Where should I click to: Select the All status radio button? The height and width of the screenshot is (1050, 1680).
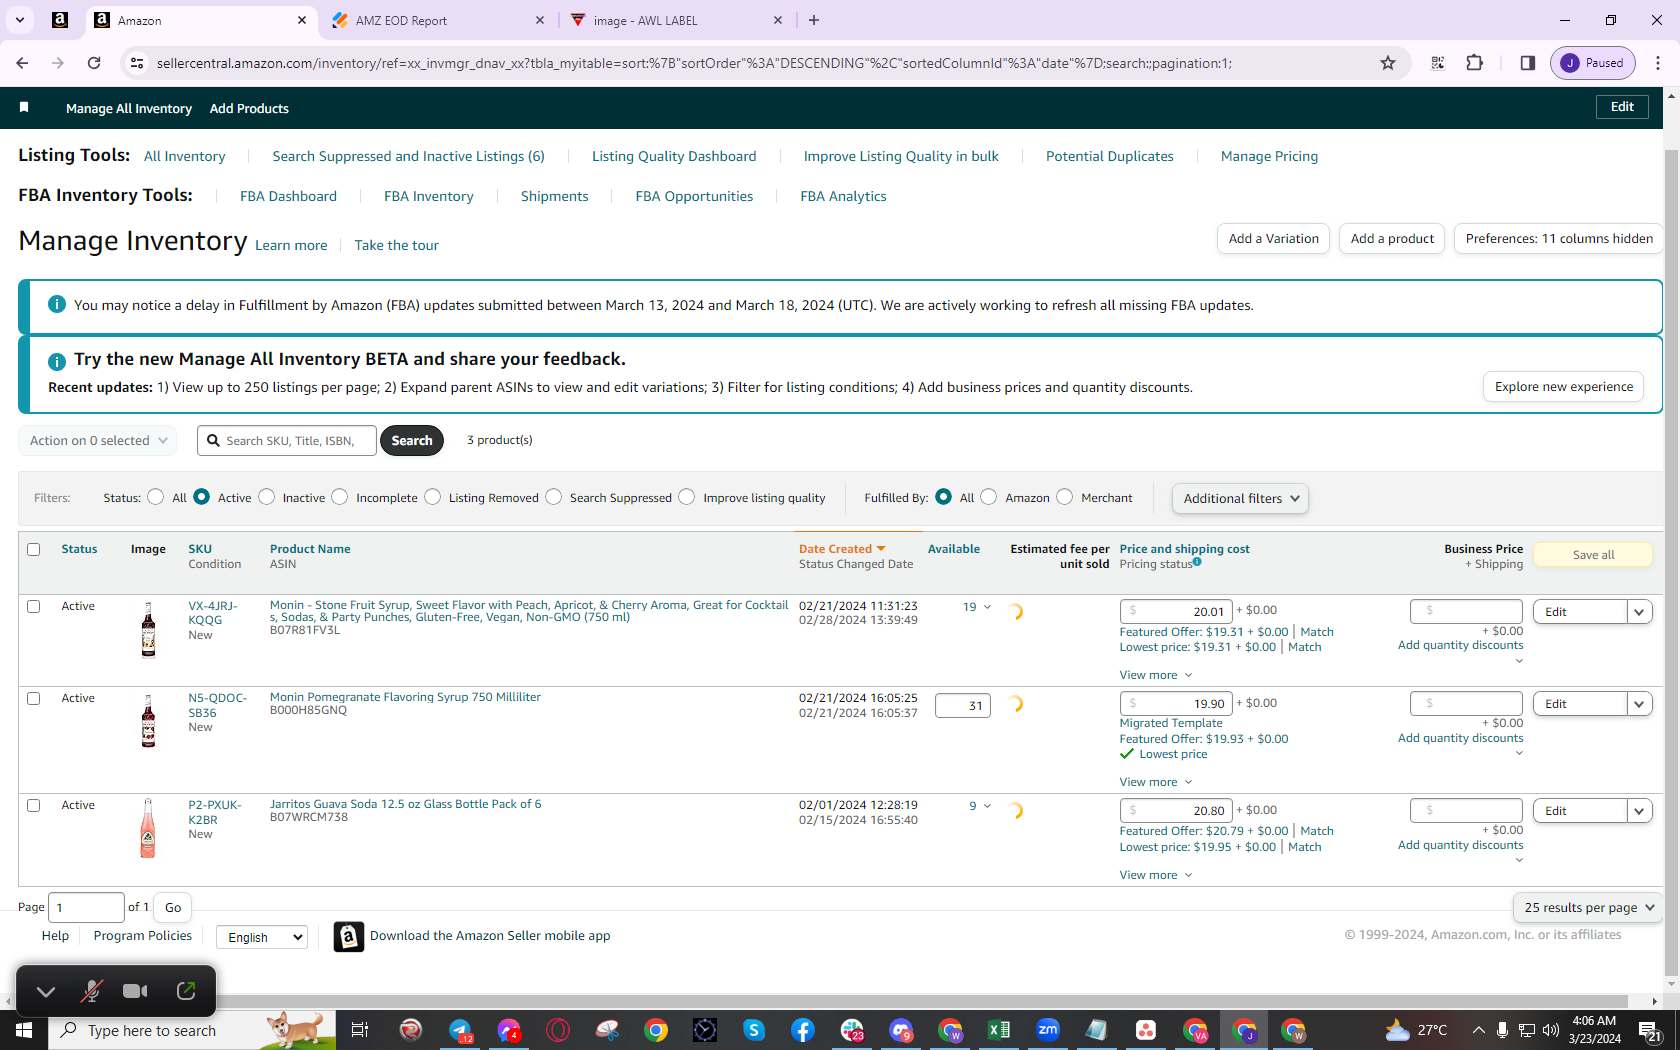[155, 497]
